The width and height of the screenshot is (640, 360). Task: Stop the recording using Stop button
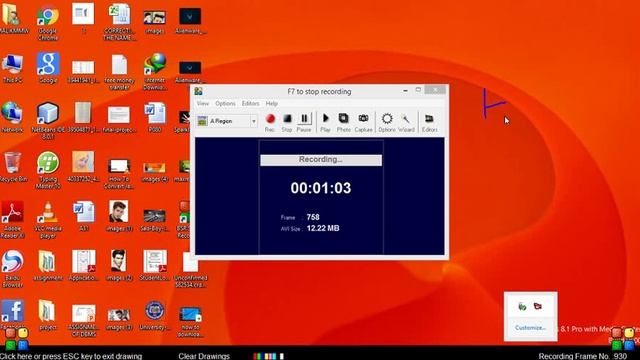(x=287, y=122)
